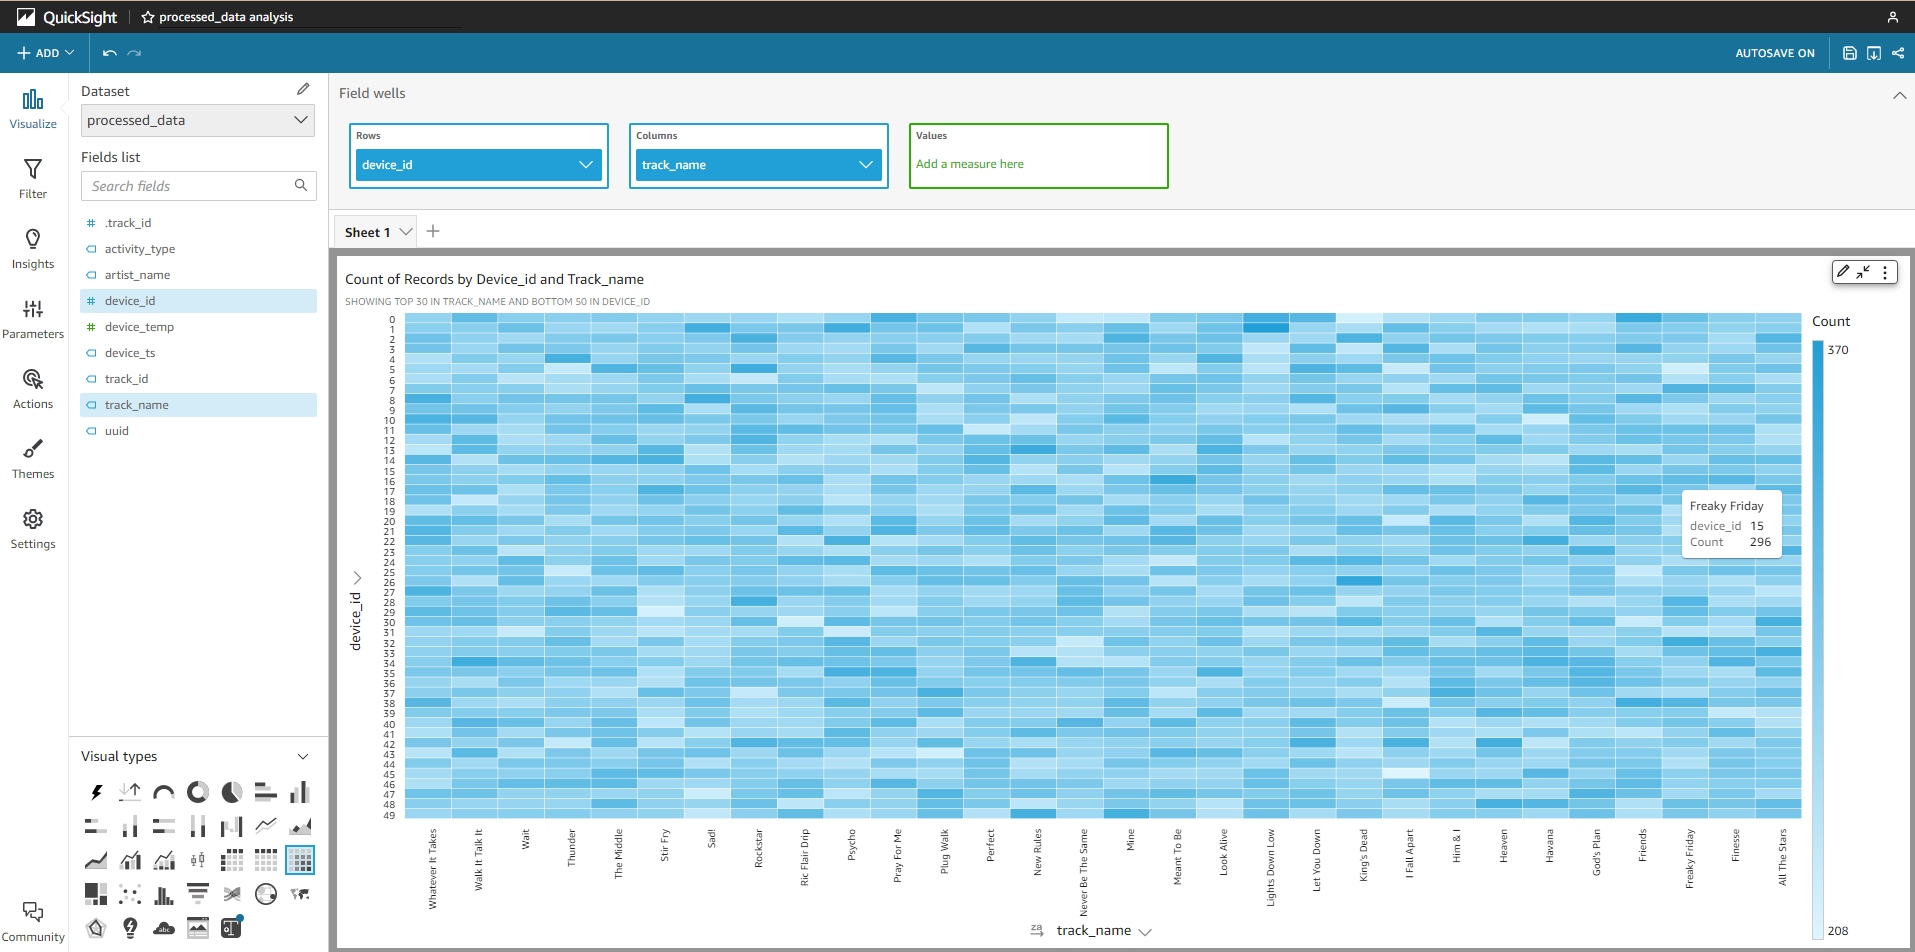The width and height of the screenshot is (1915, 952).
Task: Add a new sheet with plus
Action: pos(433,231)
